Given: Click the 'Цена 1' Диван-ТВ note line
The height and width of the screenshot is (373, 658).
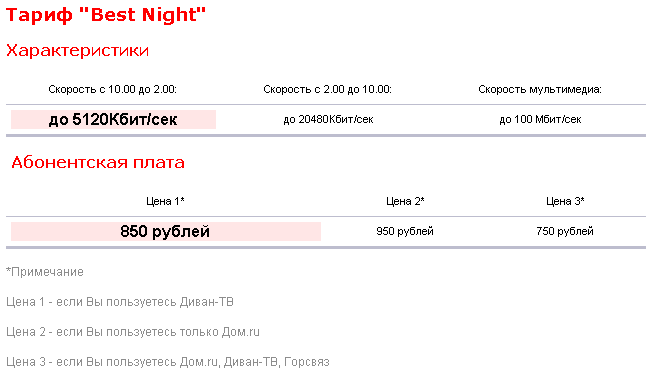Looking at the screenshot, I should coord(120,302).
